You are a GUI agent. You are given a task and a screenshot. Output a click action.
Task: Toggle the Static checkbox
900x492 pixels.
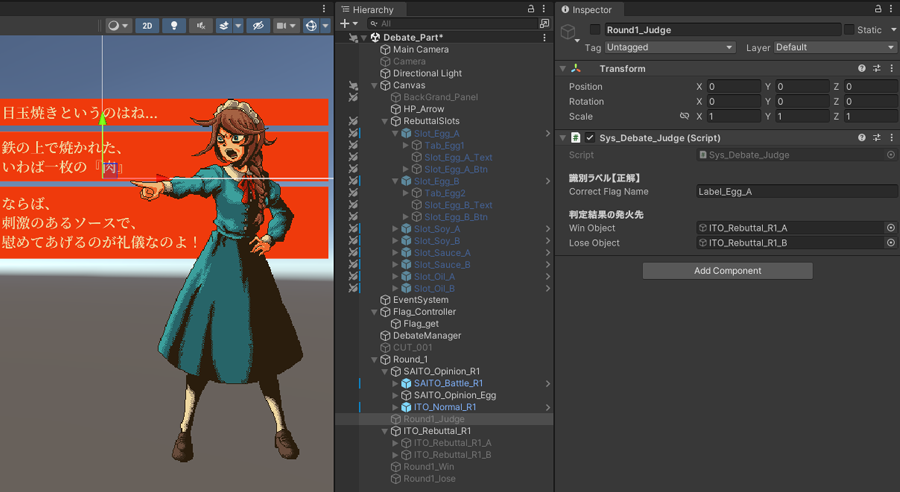coord(849,30)
